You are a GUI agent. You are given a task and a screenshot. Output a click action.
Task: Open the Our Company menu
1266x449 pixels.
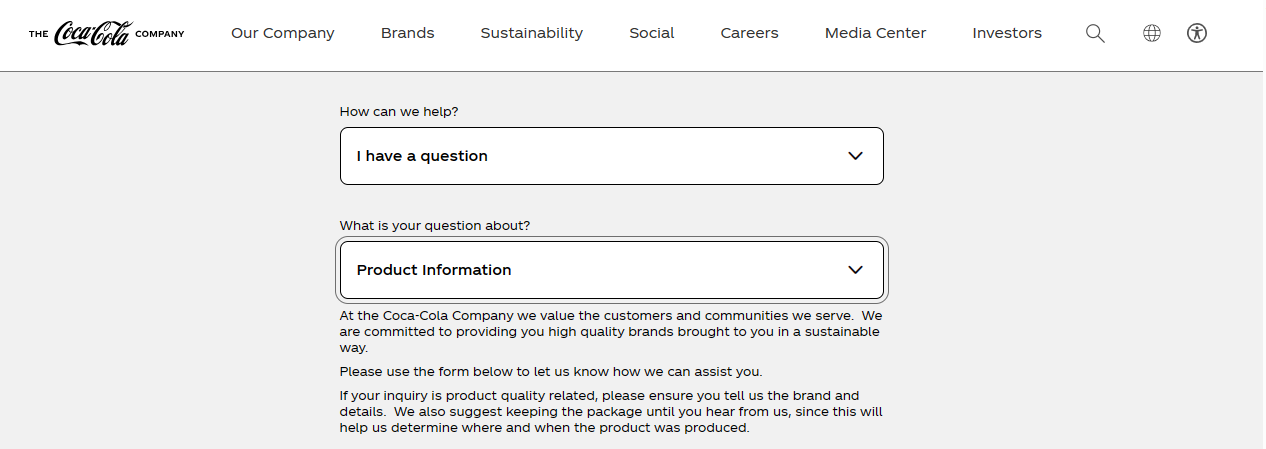tap(282, 33)
